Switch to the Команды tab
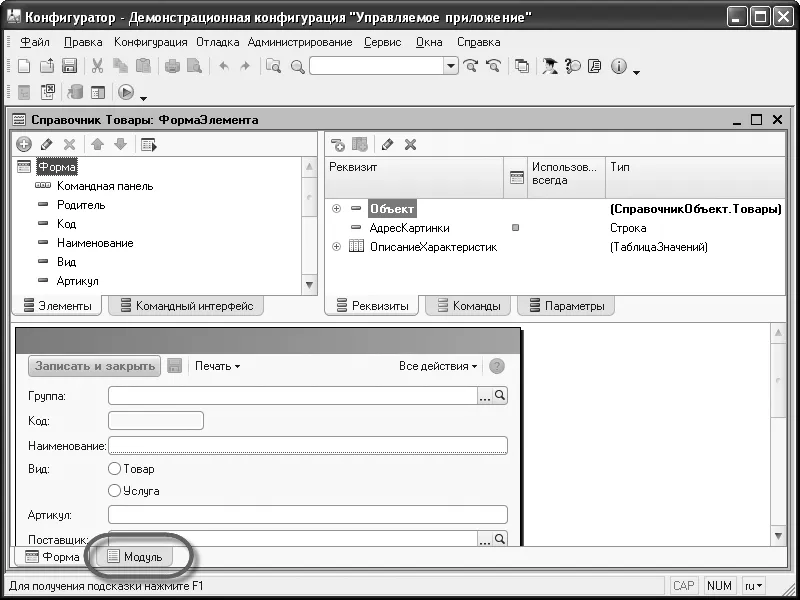 pyautogui.click(x=469, y=306)
